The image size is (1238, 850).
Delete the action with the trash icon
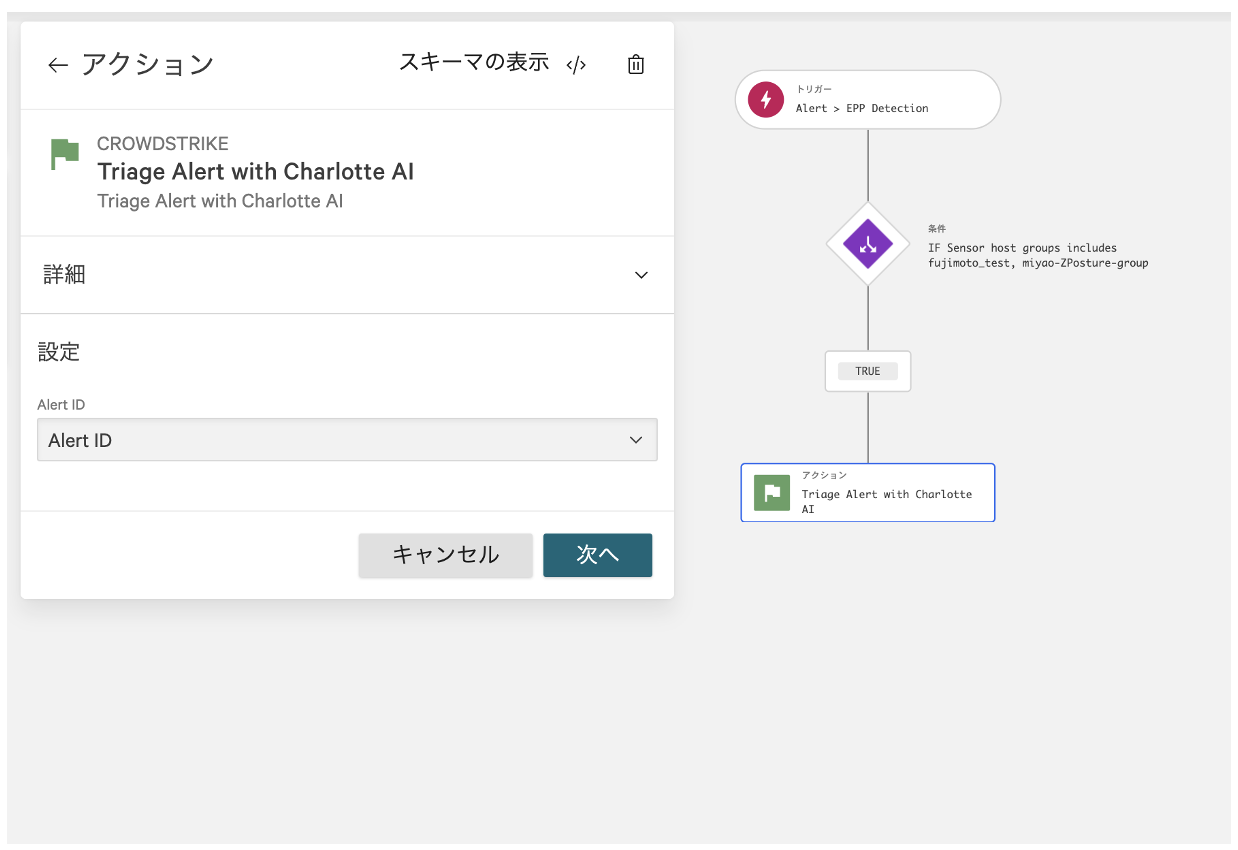635,65
